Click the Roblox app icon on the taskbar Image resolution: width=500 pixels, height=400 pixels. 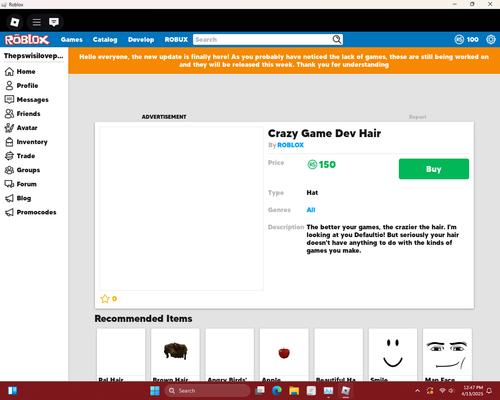tap(346, 391)
